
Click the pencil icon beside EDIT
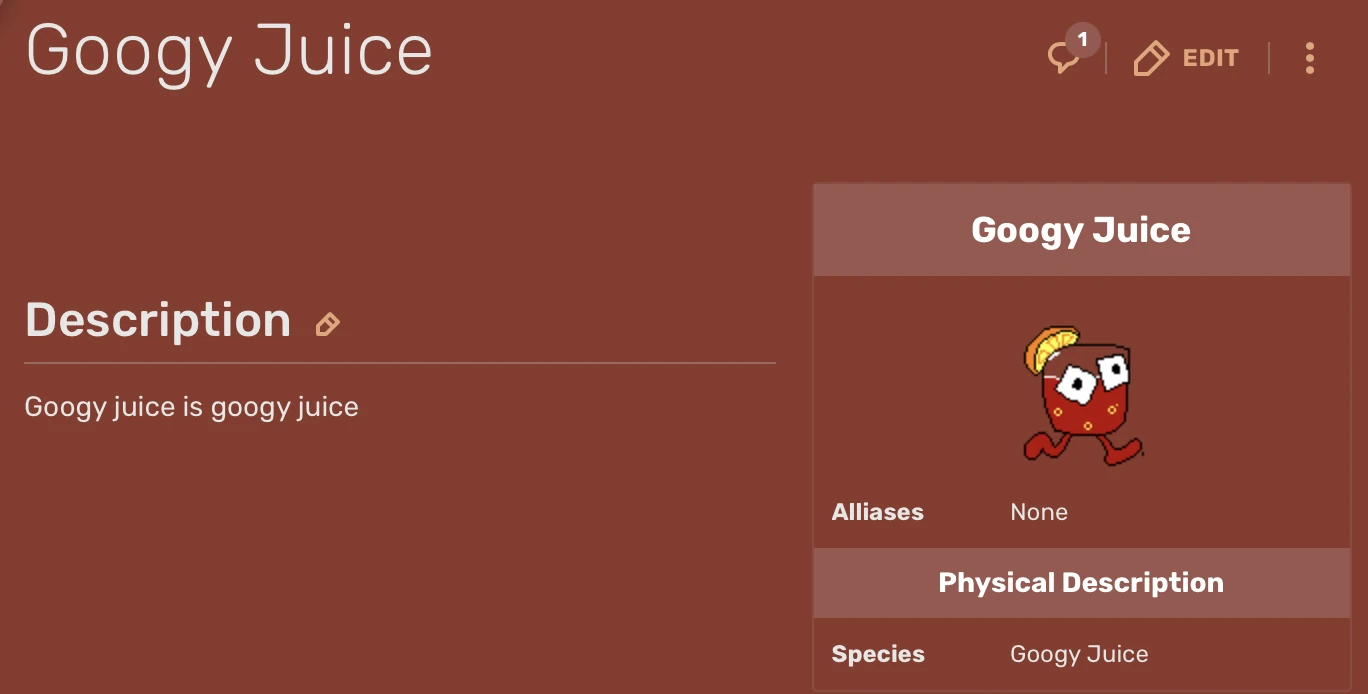pyautogui.click(x=1150, y=58)
